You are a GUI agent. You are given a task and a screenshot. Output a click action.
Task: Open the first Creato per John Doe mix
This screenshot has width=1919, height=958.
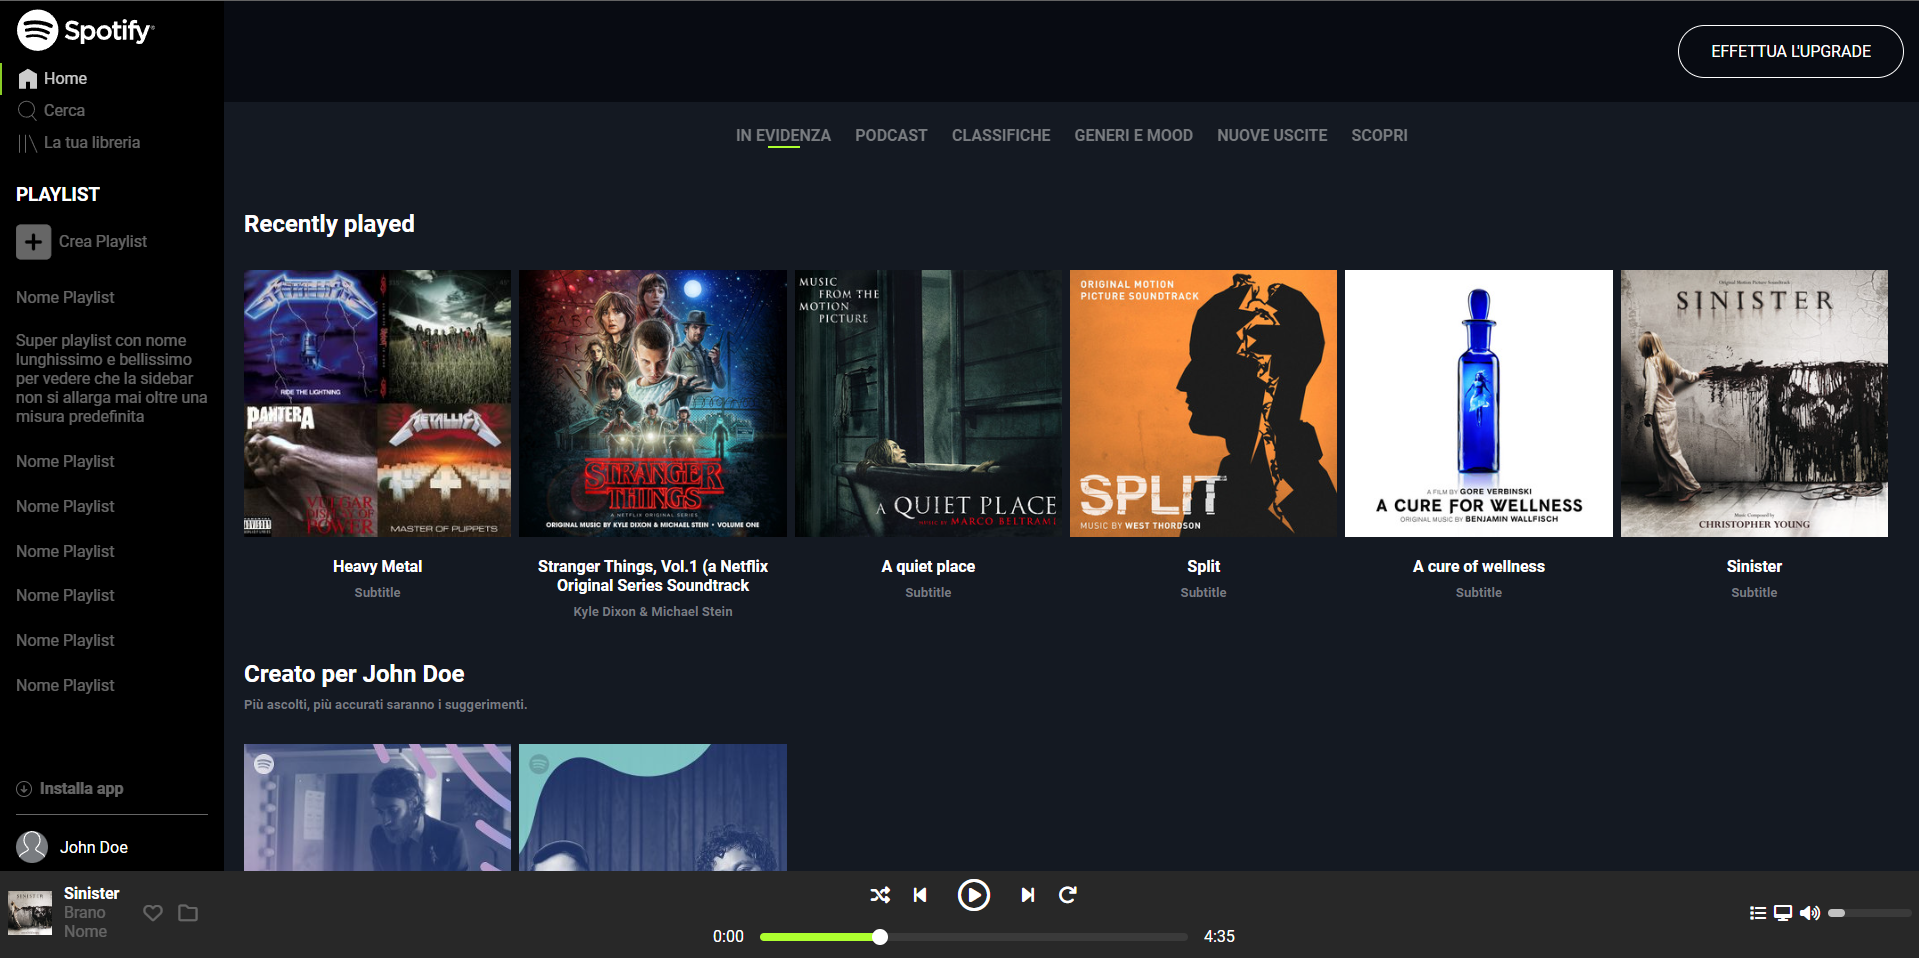377,807
